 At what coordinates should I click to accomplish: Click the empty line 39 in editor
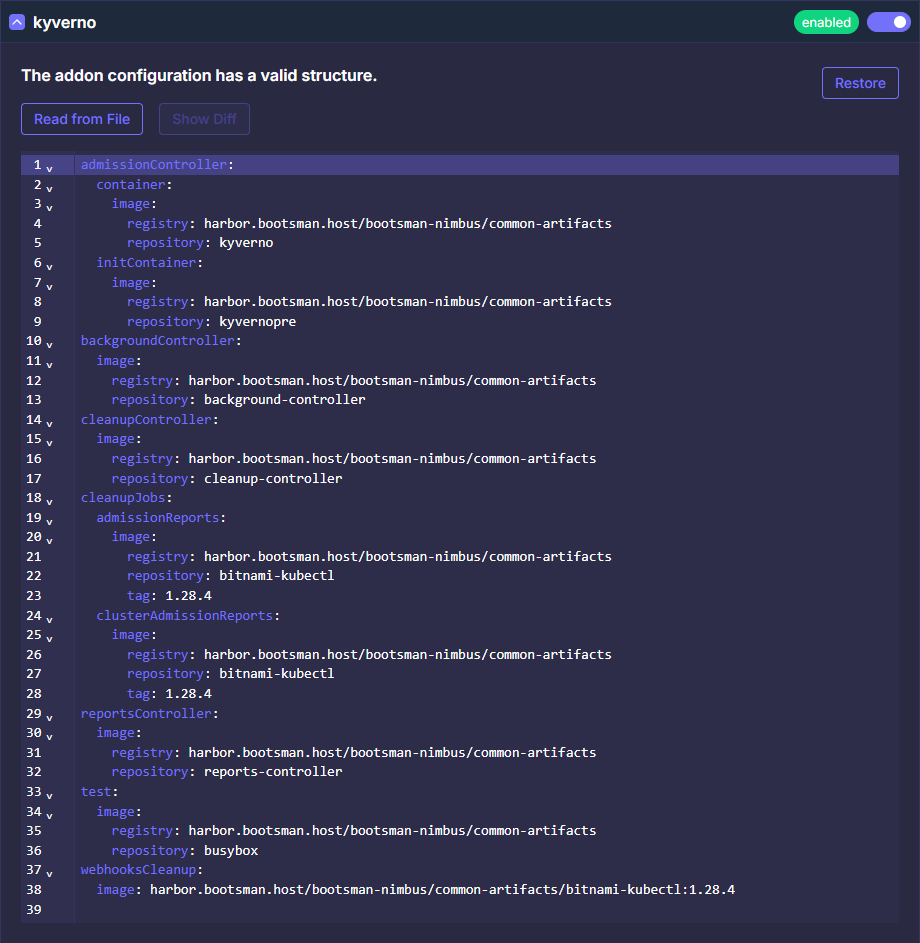click(x=400, y=909)
